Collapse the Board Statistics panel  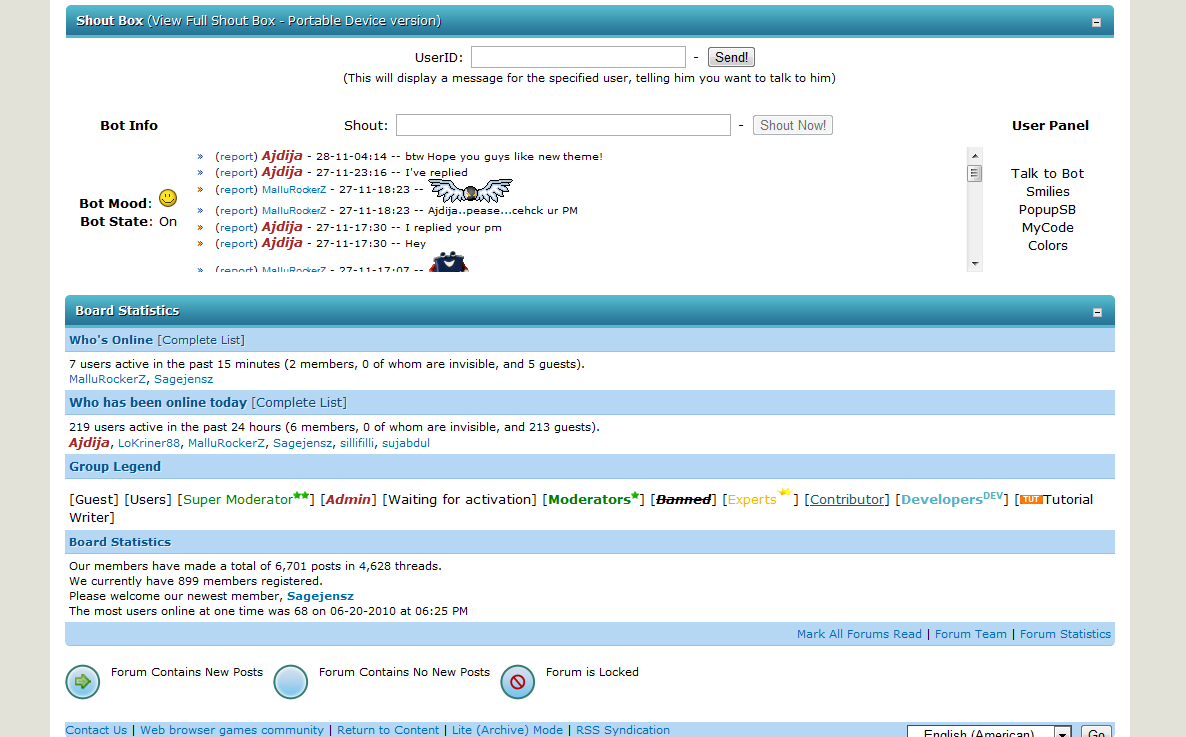pyautogui.click(x=1096, y=312)
